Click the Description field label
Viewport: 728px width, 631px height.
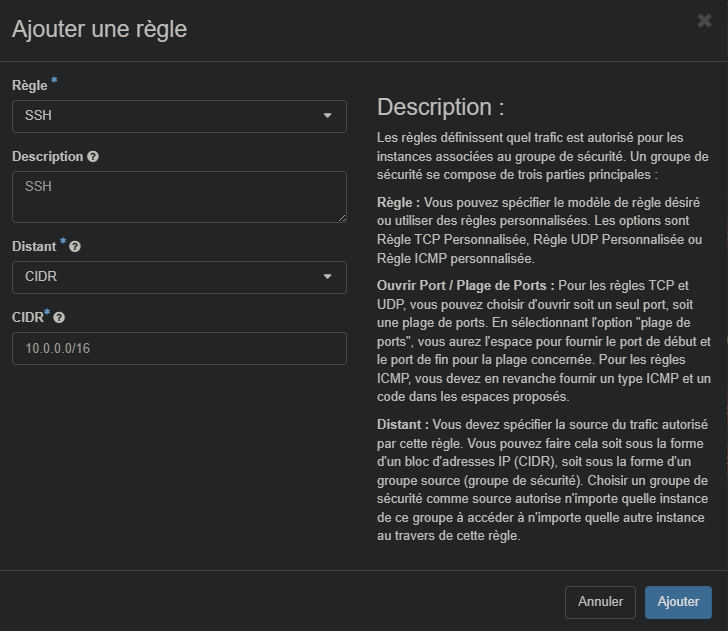pyautogui.click(x=47, y=157)
